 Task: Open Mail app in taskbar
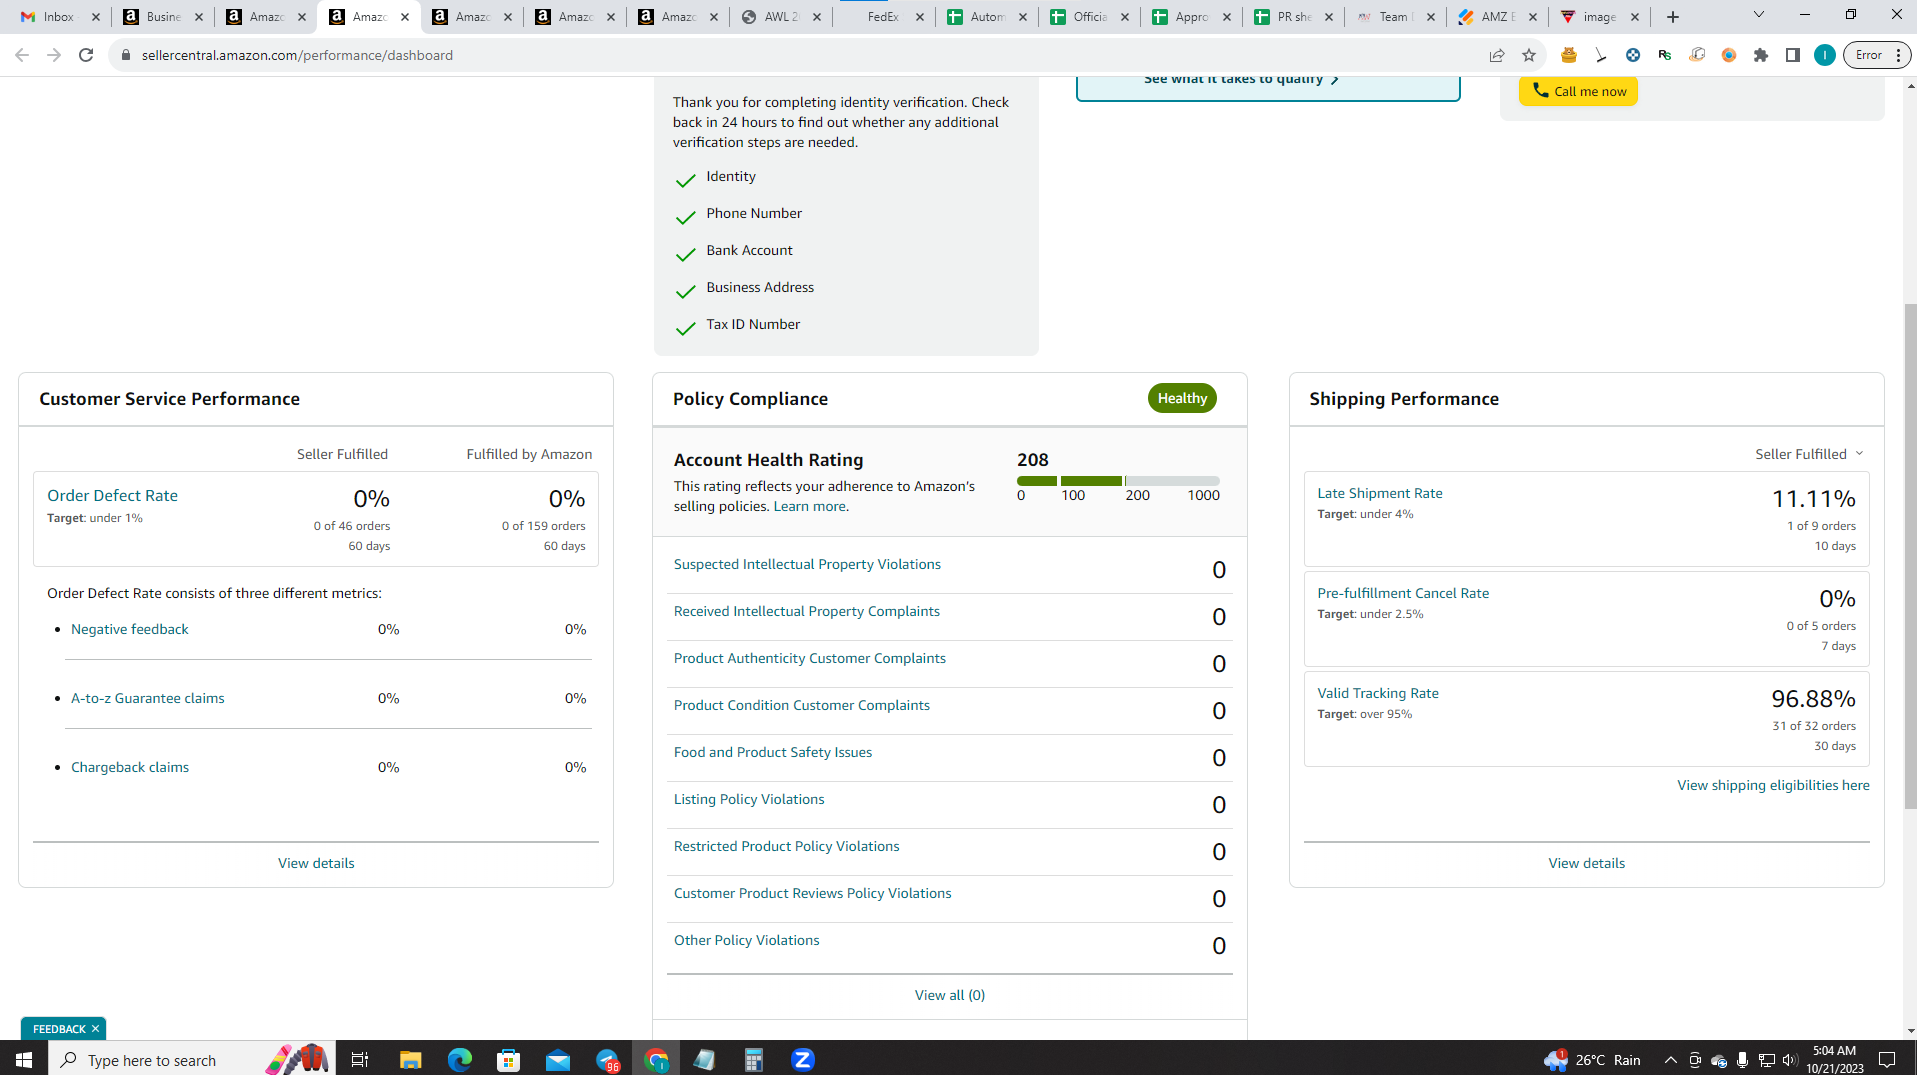(x=558, y=1059)
